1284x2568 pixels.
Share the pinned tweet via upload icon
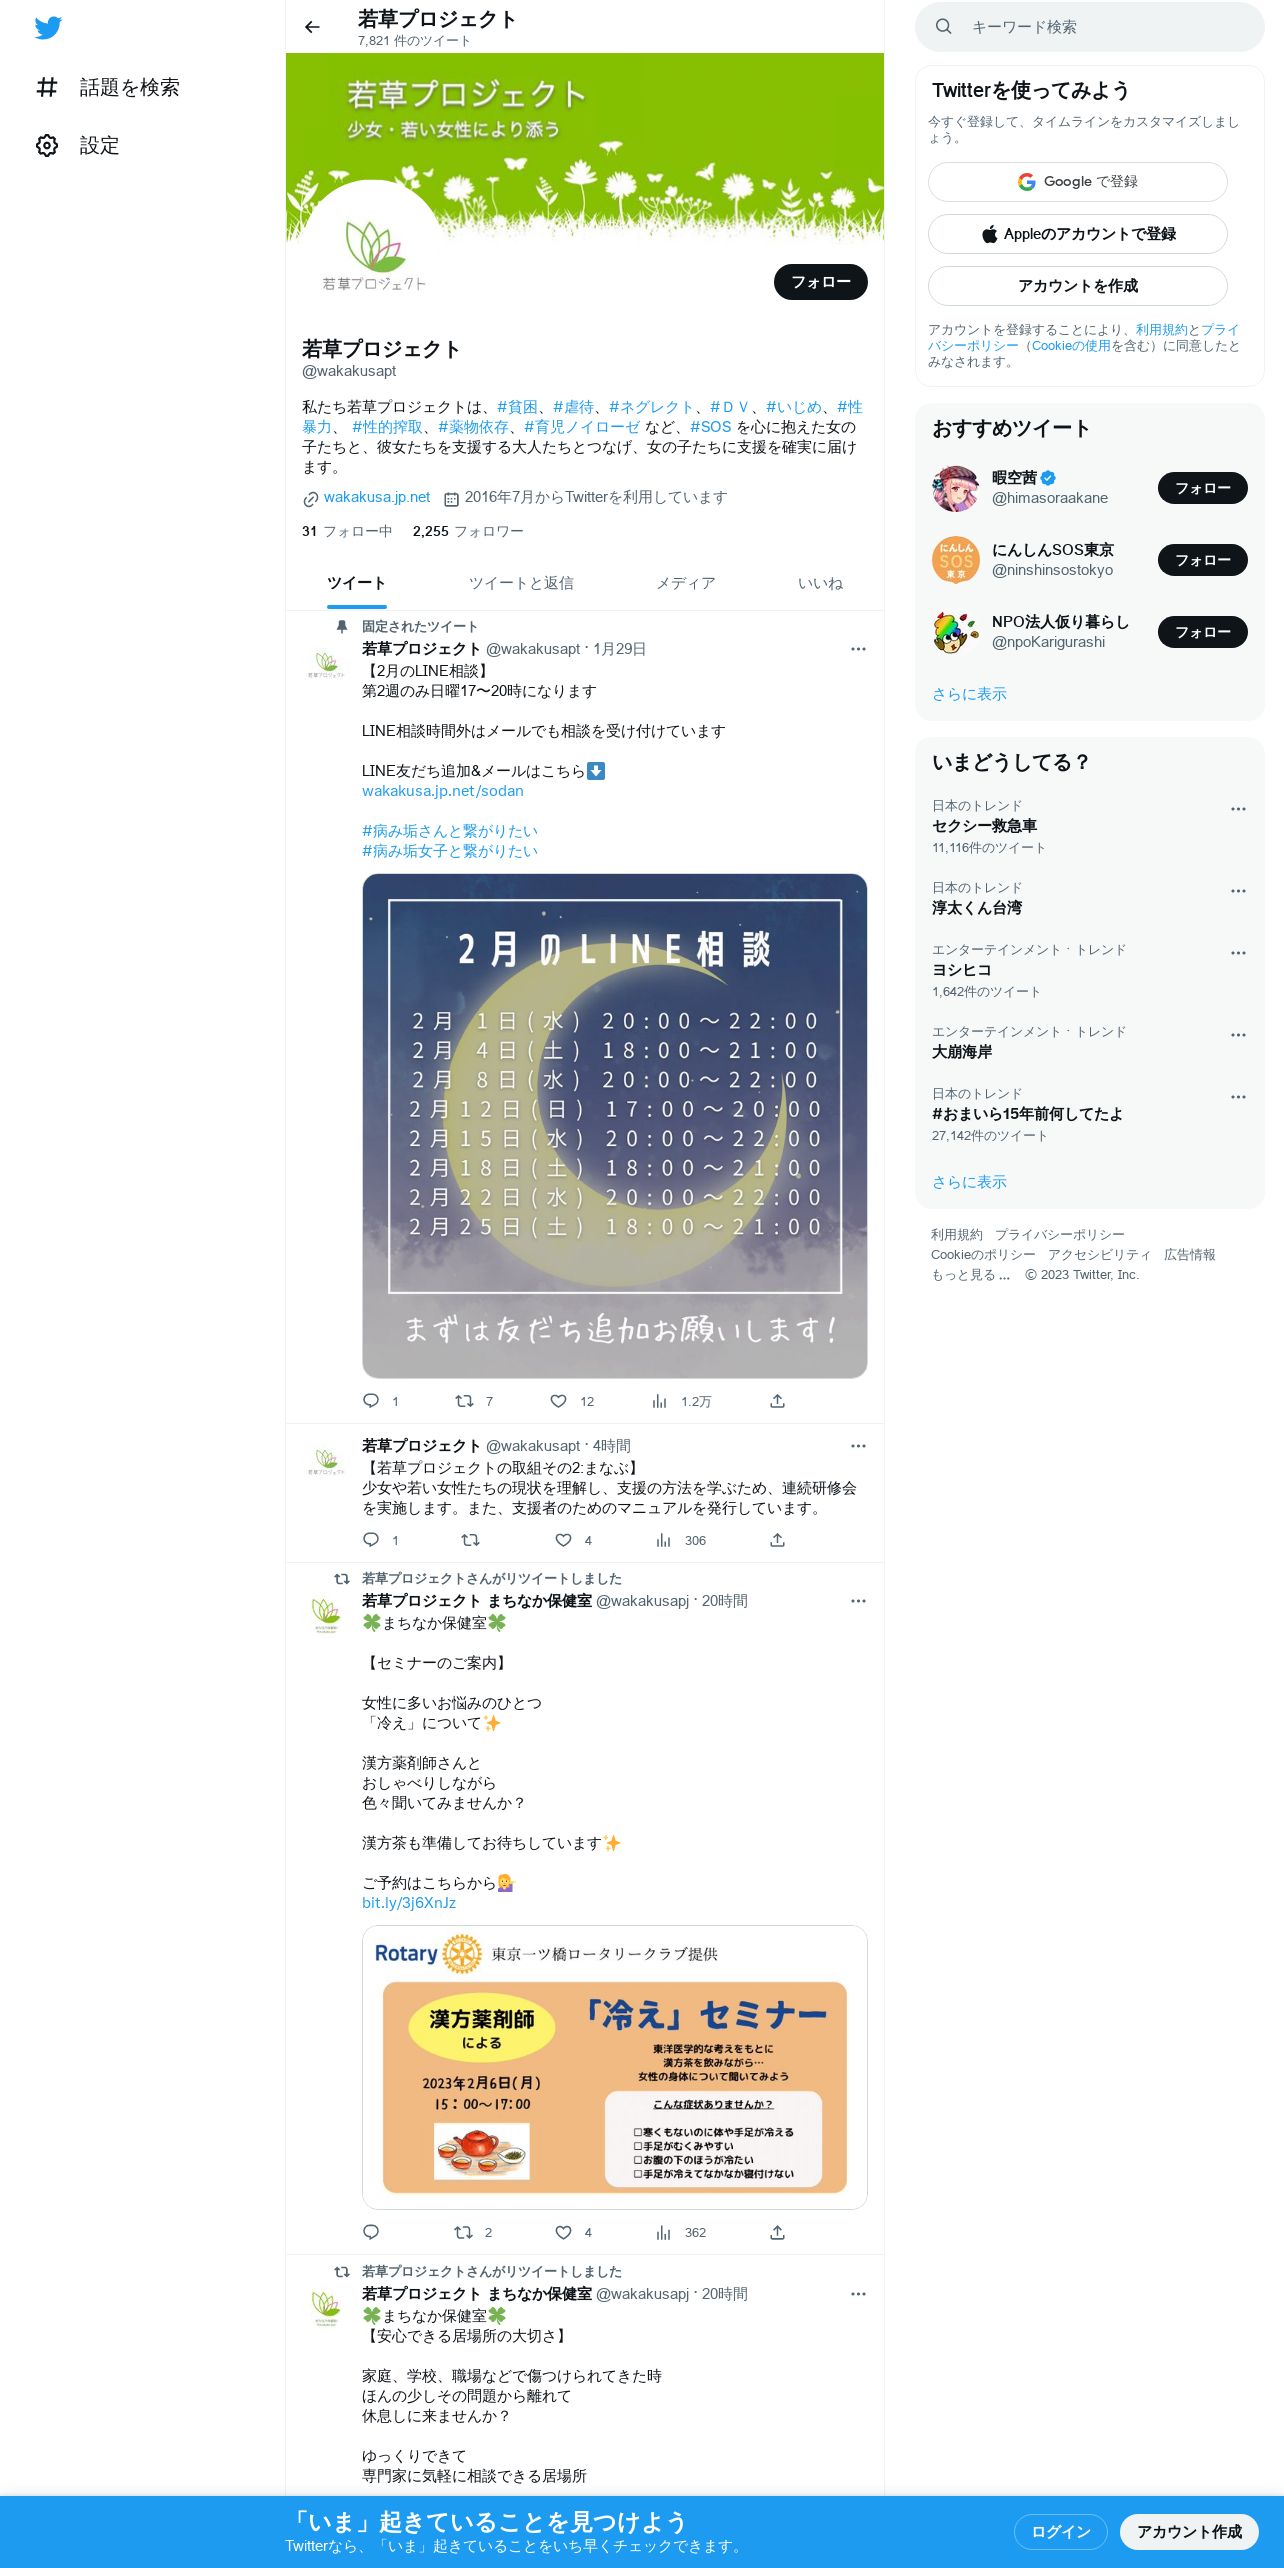point(777,1401)
